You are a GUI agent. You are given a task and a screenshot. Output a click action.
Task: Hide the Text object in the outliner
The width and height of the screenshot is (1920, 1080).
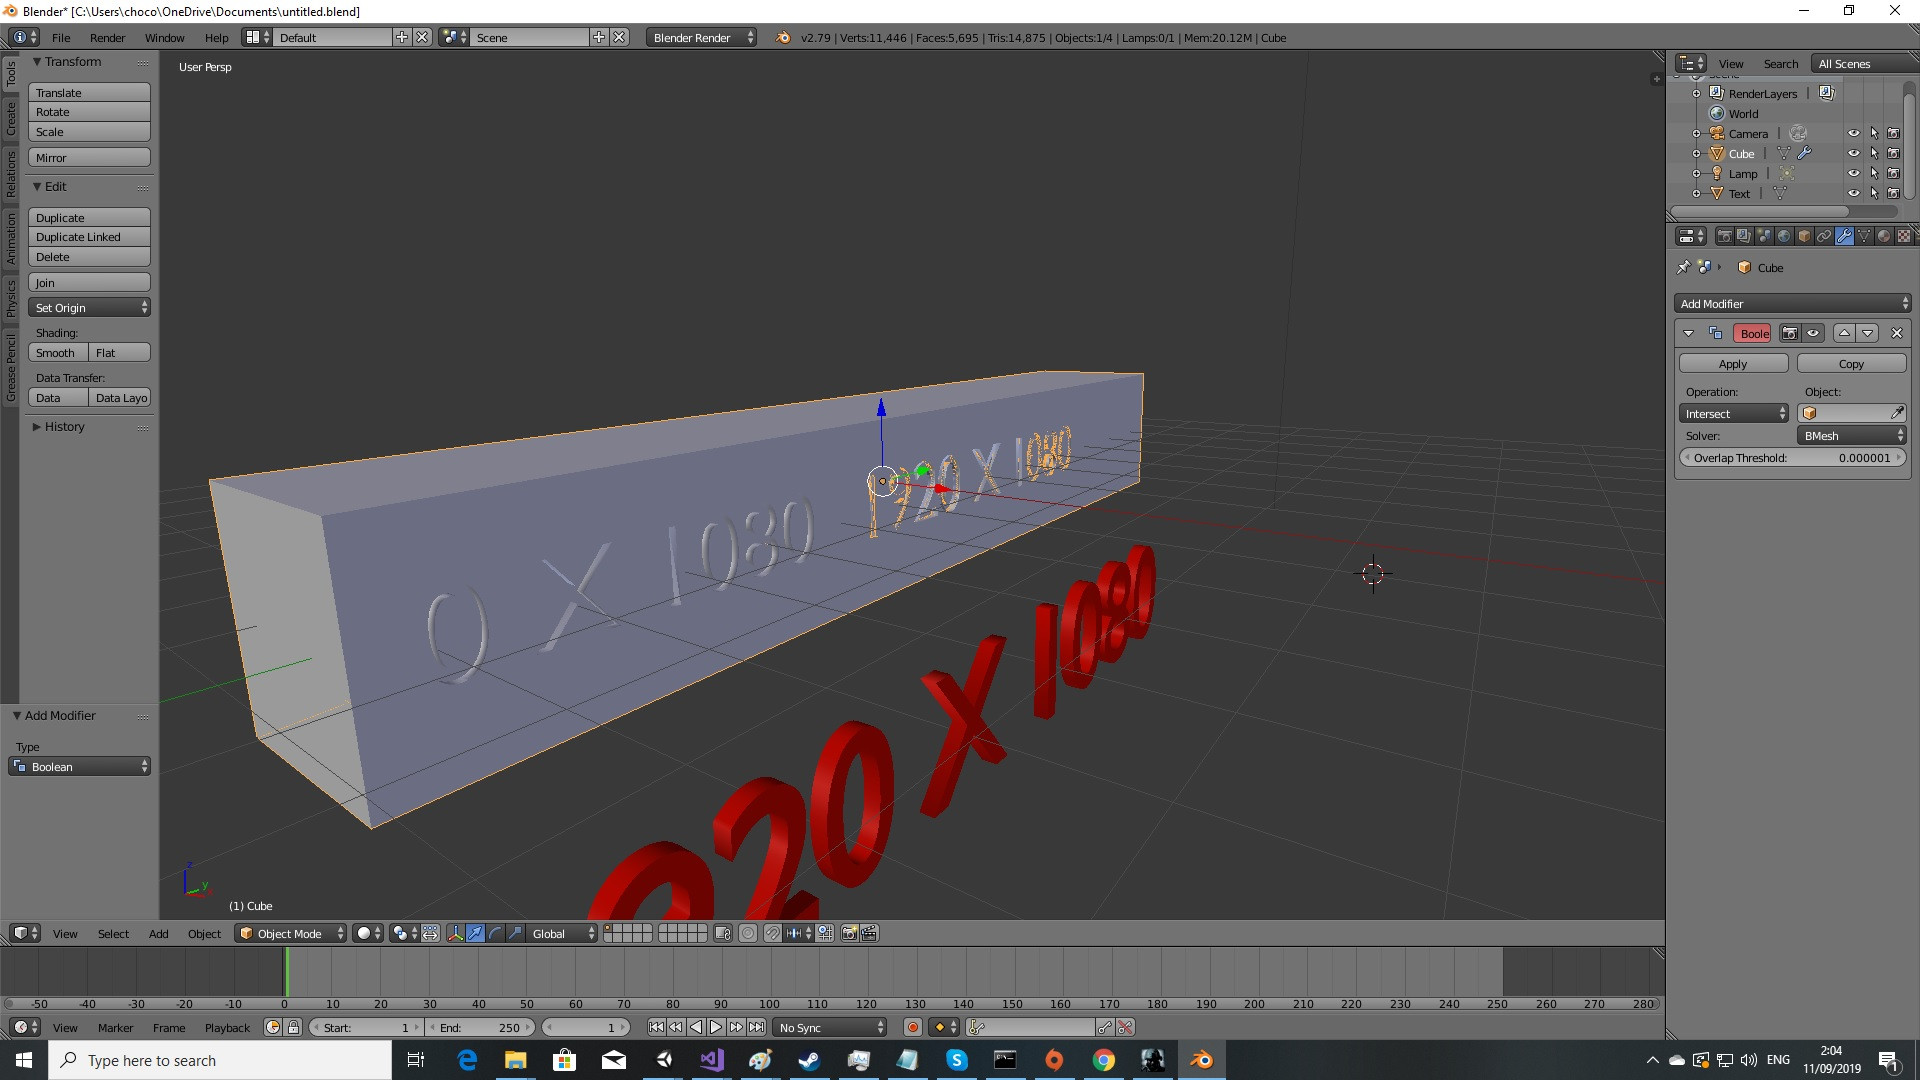point(1853,193)
